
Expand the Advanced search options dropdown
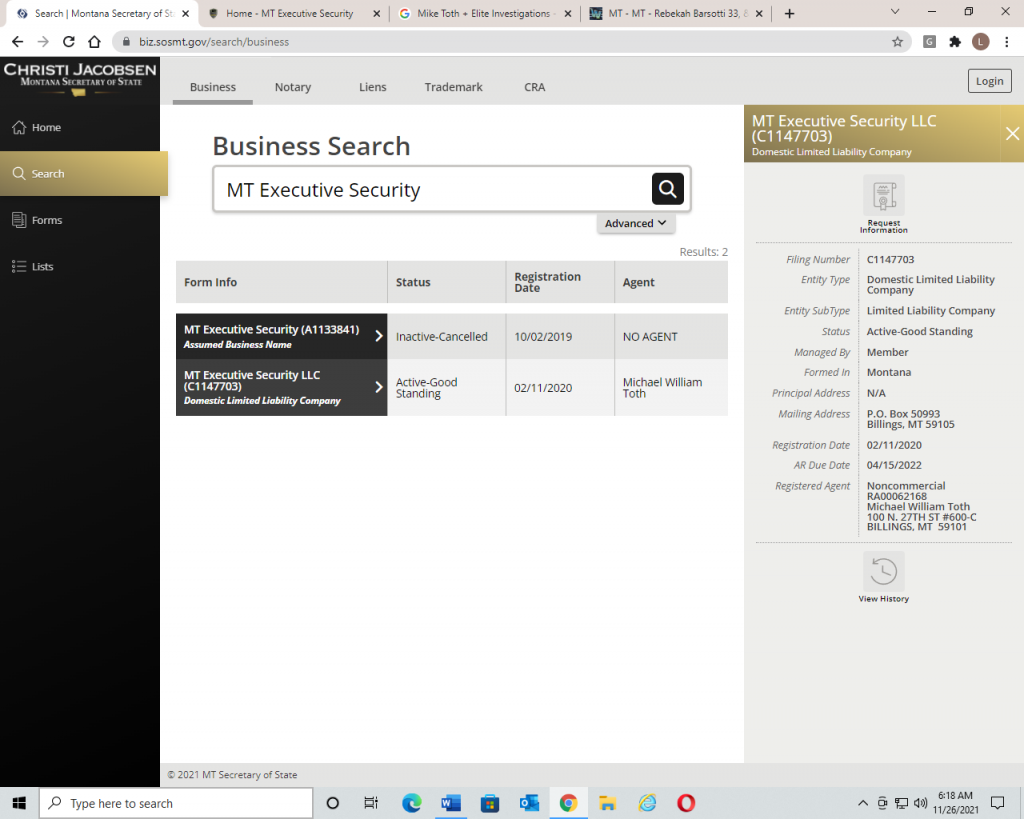pos(636,224)
